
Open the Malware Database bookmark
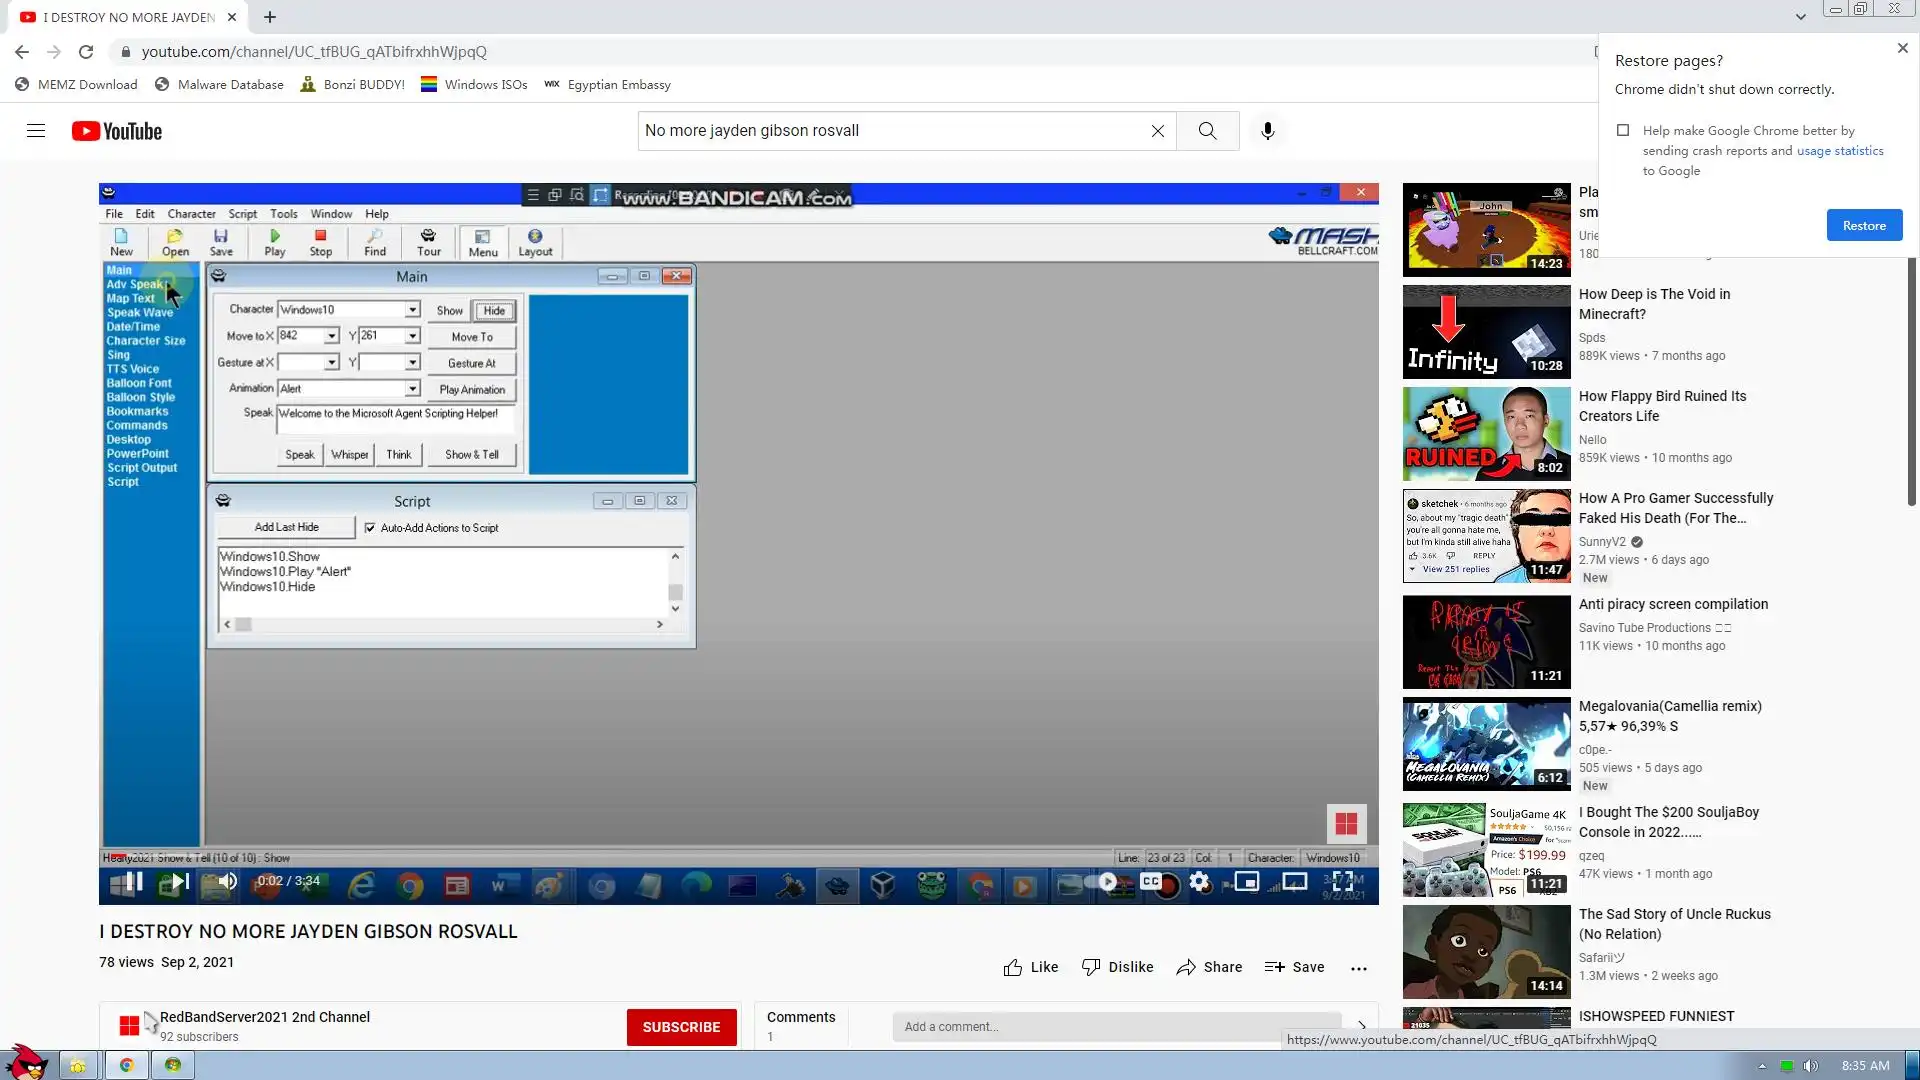coord(219,85)
